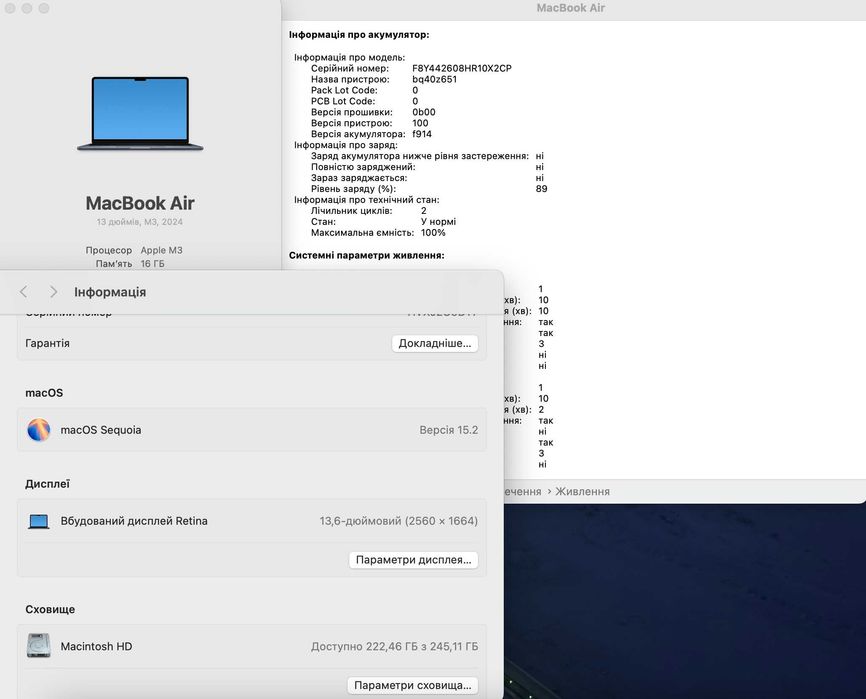Select the battery serial number F8Y442608HR10X2CP
This screenshot has height=699, width=866.
tap(462, 68)
